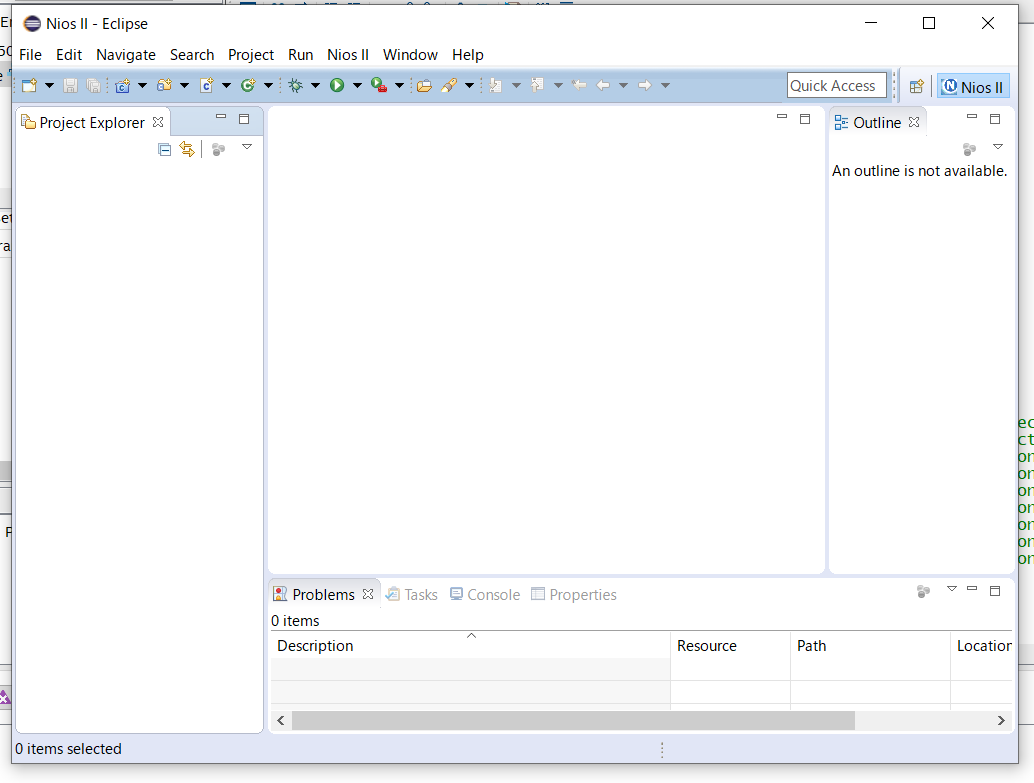Open the Edit menu
Screen dimensions: 1034x783
point(69,55)
